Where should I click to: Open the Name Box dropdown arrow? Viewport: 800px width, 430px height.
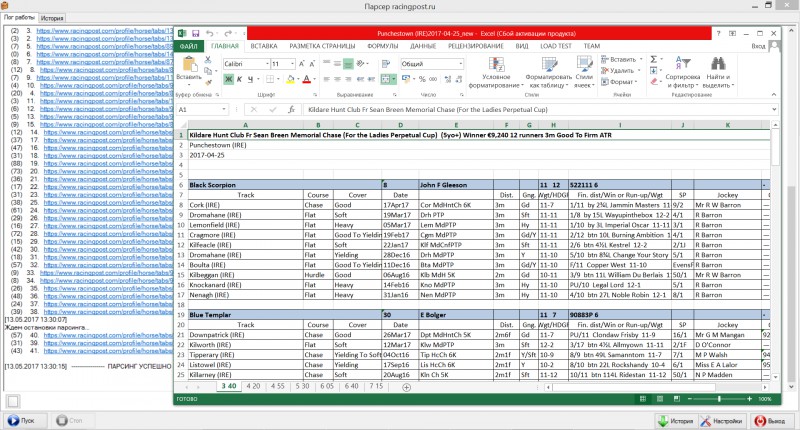pyautogui.click(x=223, y=109)
